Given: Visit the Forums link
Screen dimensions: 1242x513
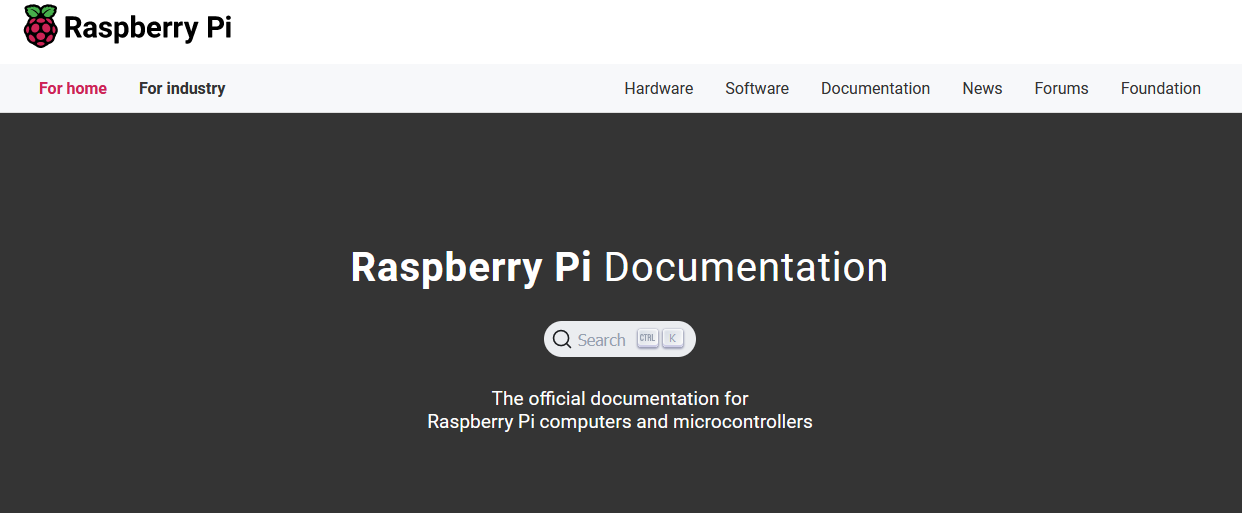Looking at the screenshot, I should click(x=1061, y=88).
